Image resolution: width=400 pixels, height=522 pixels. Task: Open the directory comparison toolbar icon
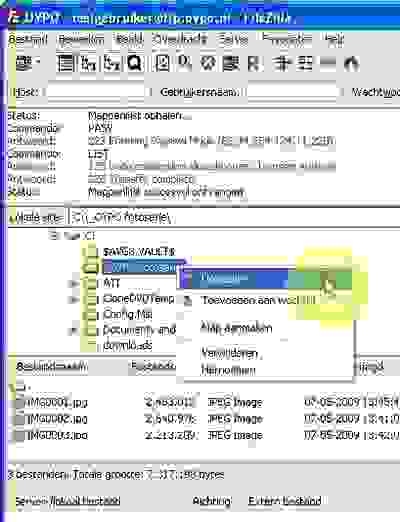(x=305, y=63)
